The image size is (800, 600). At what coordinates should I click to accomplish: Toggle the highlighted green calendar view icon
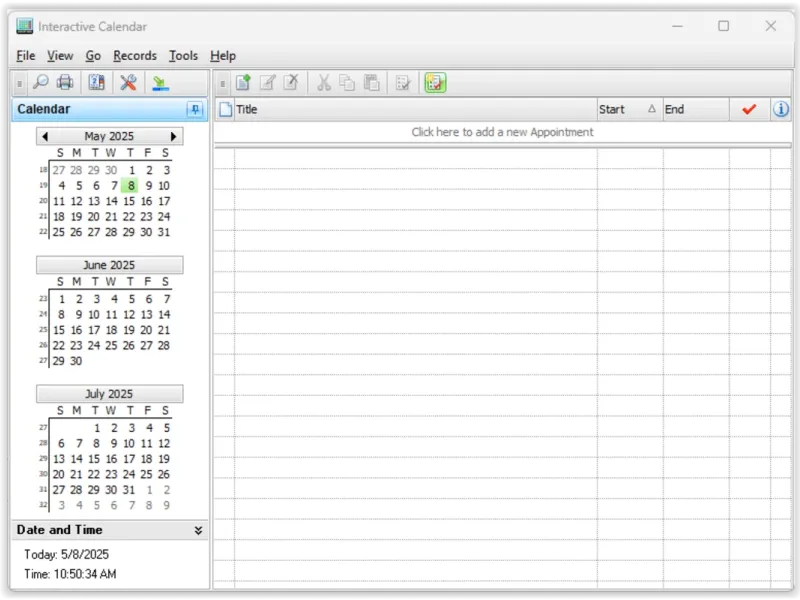(x=435, y=83)
